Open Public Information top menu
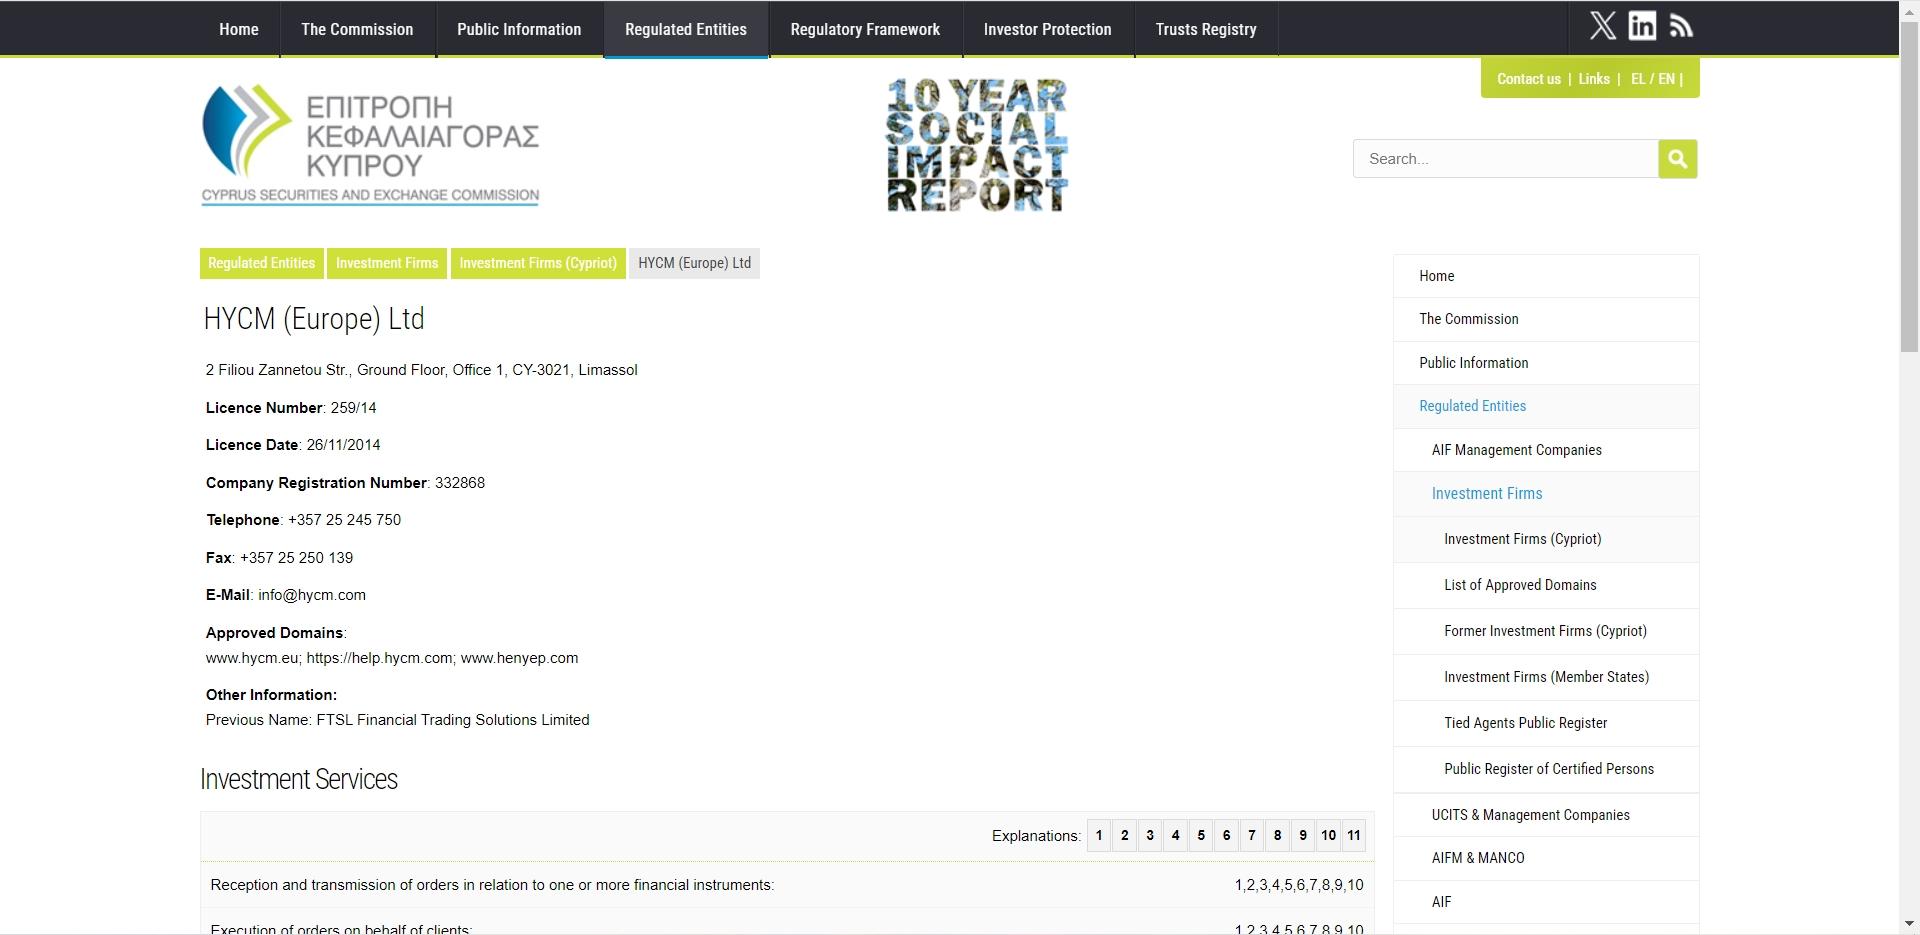Screen dimensions: 1920x935 click(x=519, y=29)
